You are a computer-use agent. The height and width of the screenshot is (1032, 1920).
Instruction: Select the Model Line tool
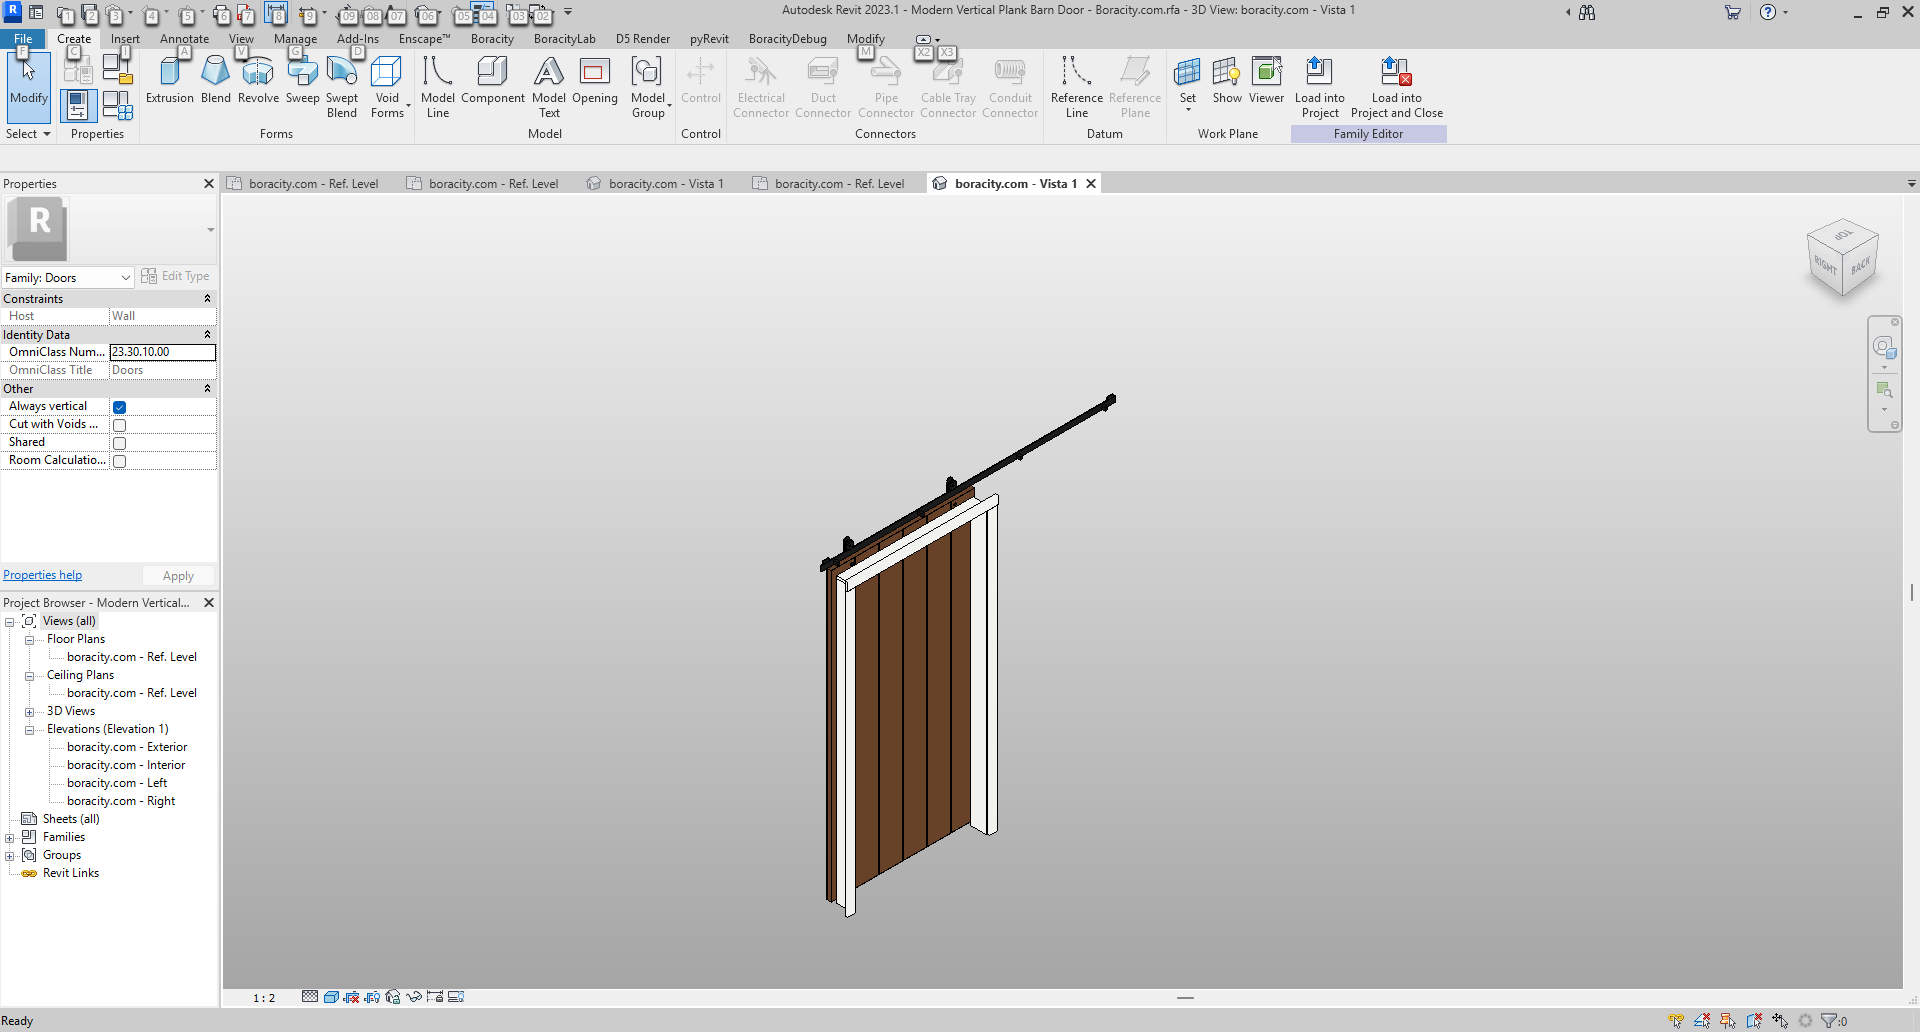click(438, 87)
